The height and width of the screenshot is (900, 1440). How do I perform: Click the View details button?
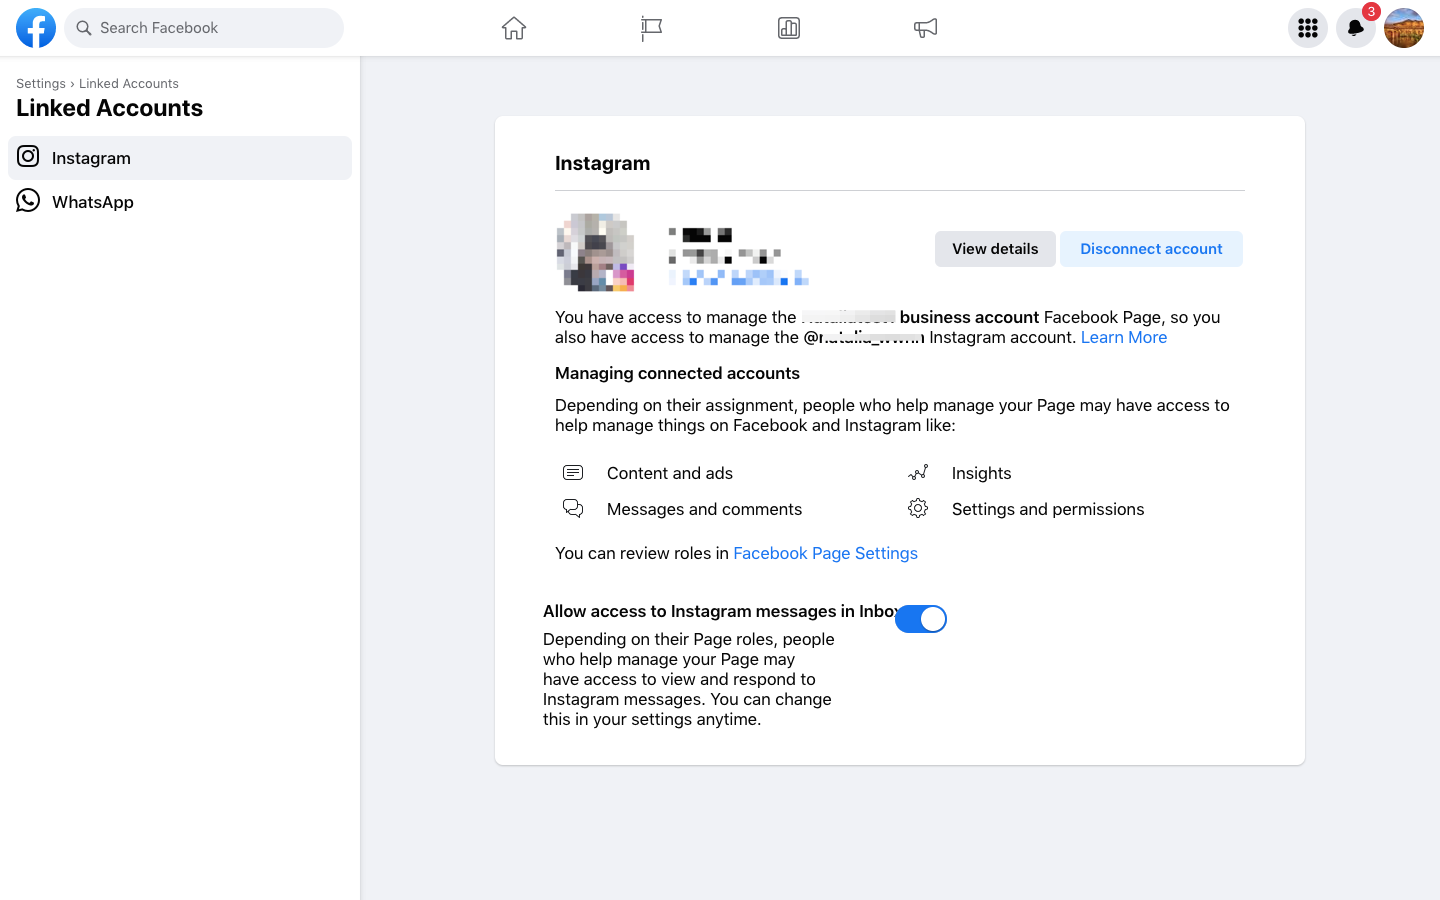pos(995,249)
